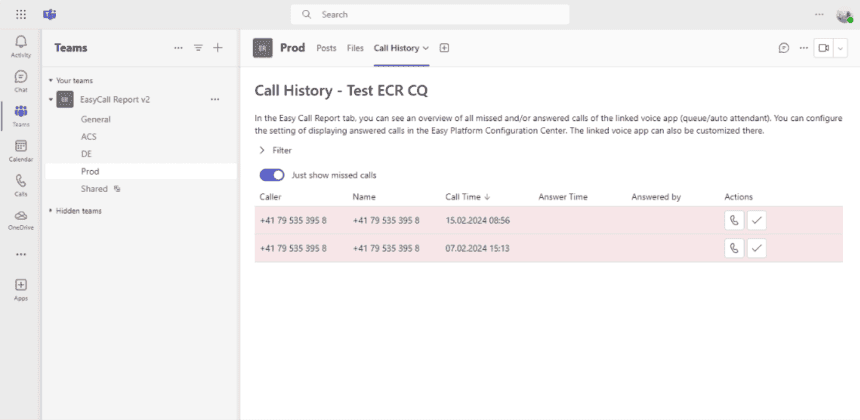Click EasyCall Report v2 team name

point(115,99)
